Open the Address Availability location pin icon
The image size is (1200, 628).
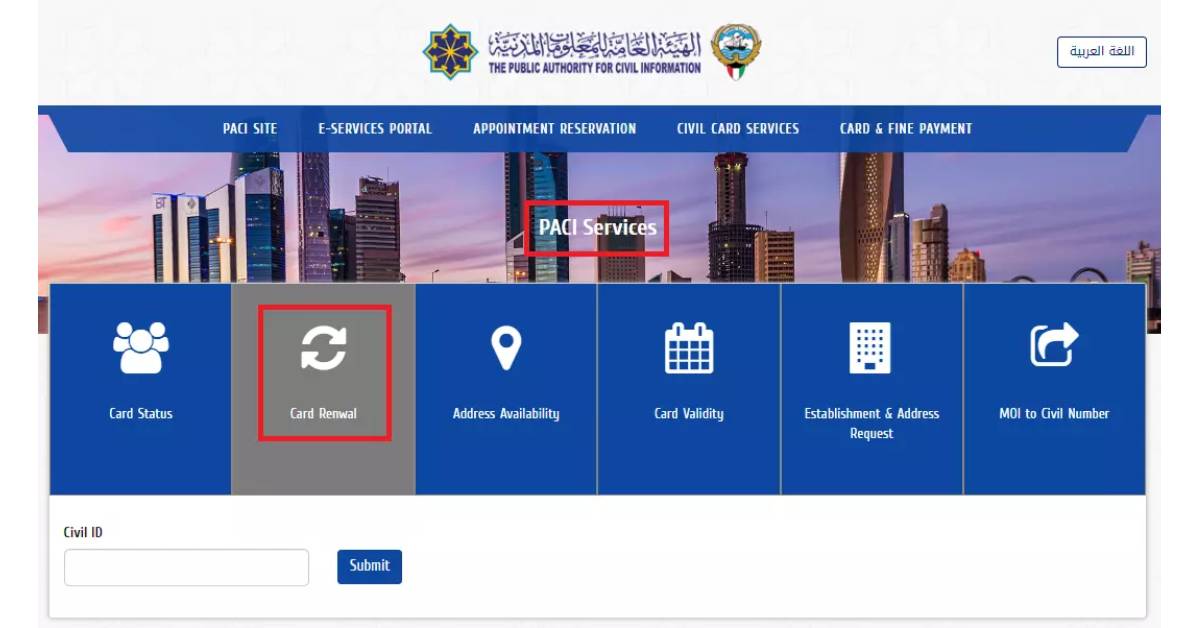pos(506,348)
